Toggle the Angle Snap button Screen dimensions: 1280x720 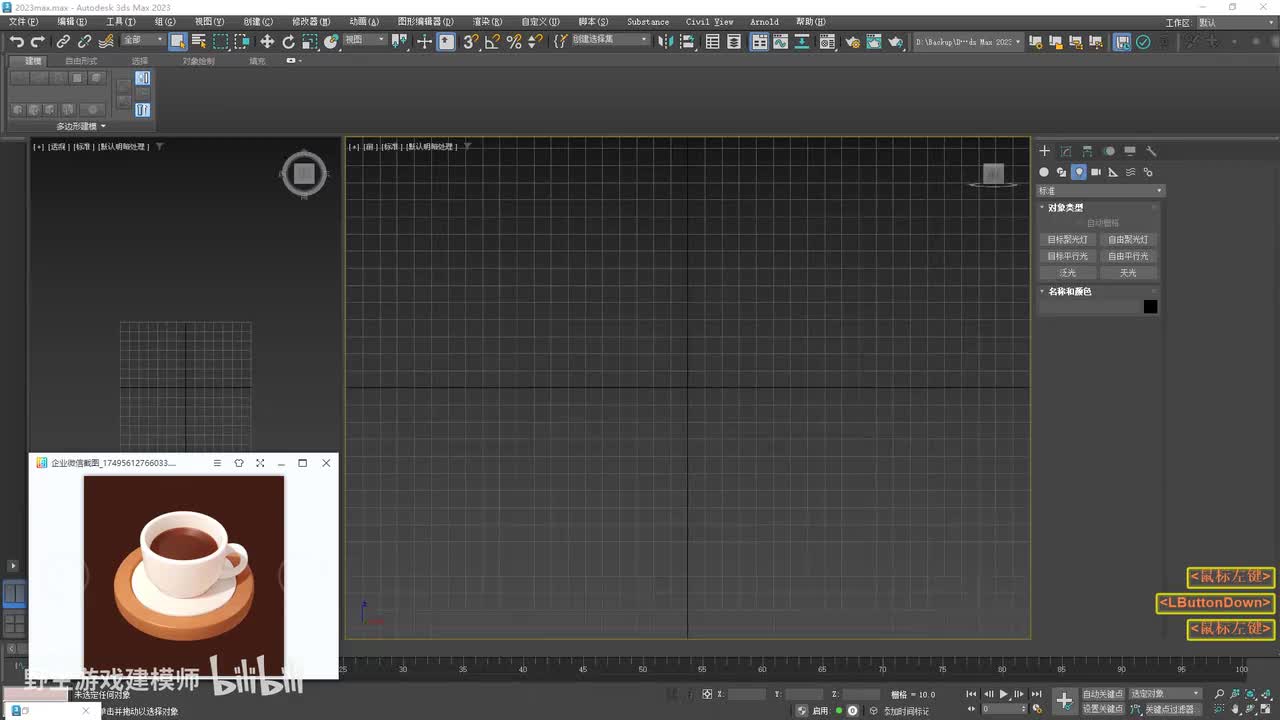(492, 41)
